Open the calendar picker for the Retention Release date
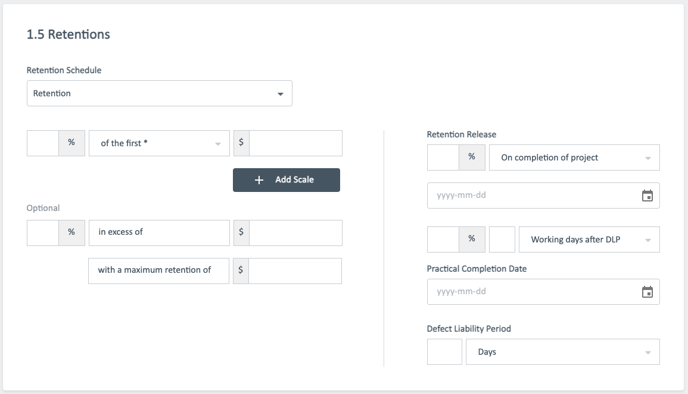Screen dimensions: 688x394 (647, 196)
